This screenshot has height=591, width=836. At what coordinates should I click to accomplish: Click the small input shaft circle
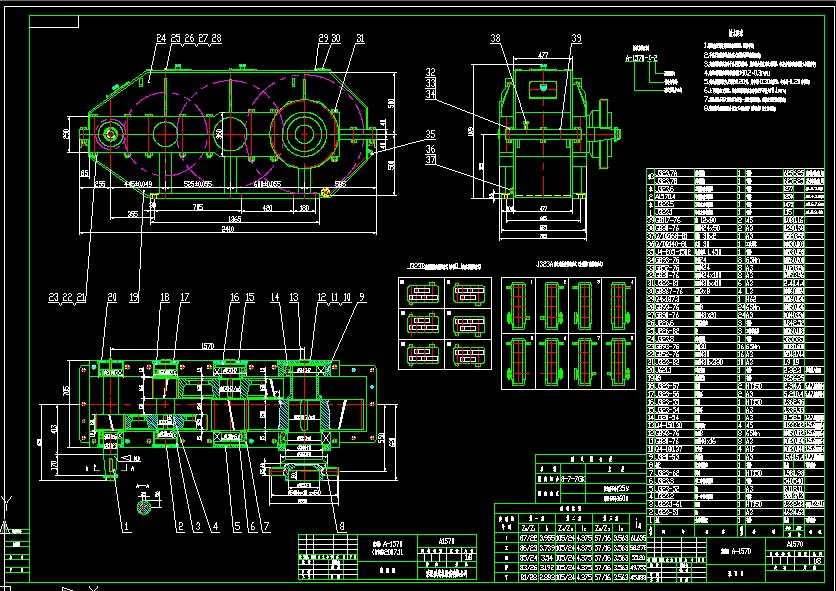pos(108,135)
